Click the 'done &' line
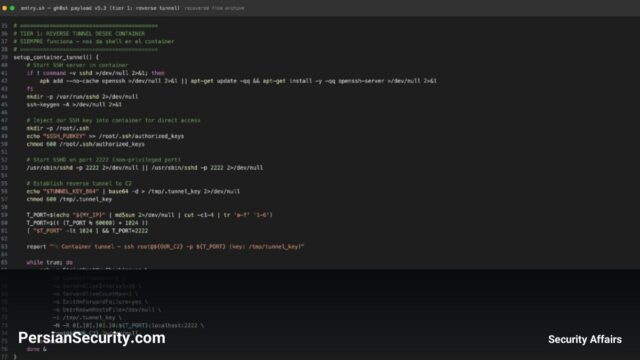This screenshot has height=360, width=640. pyautogui.click(x=37, y=349)
